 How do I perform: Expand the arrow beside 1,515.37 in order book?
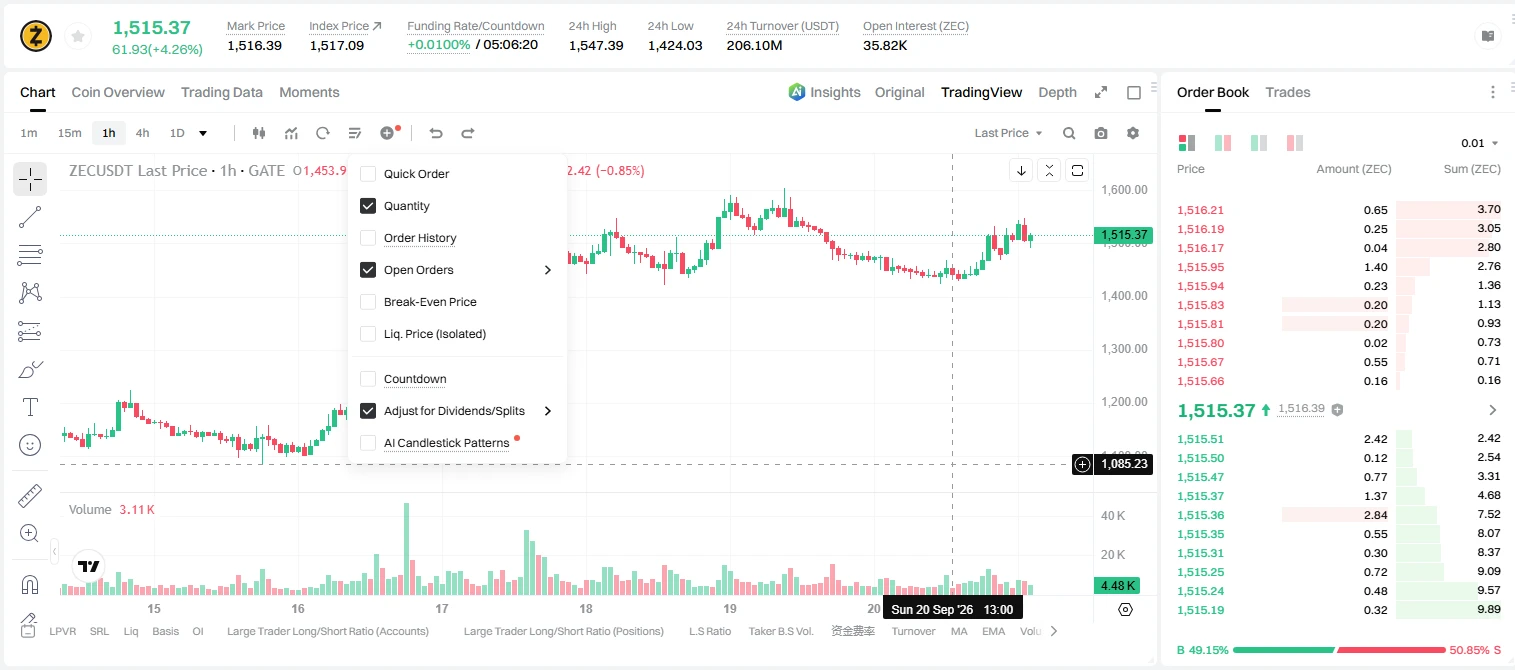[x=1493, y=410]
